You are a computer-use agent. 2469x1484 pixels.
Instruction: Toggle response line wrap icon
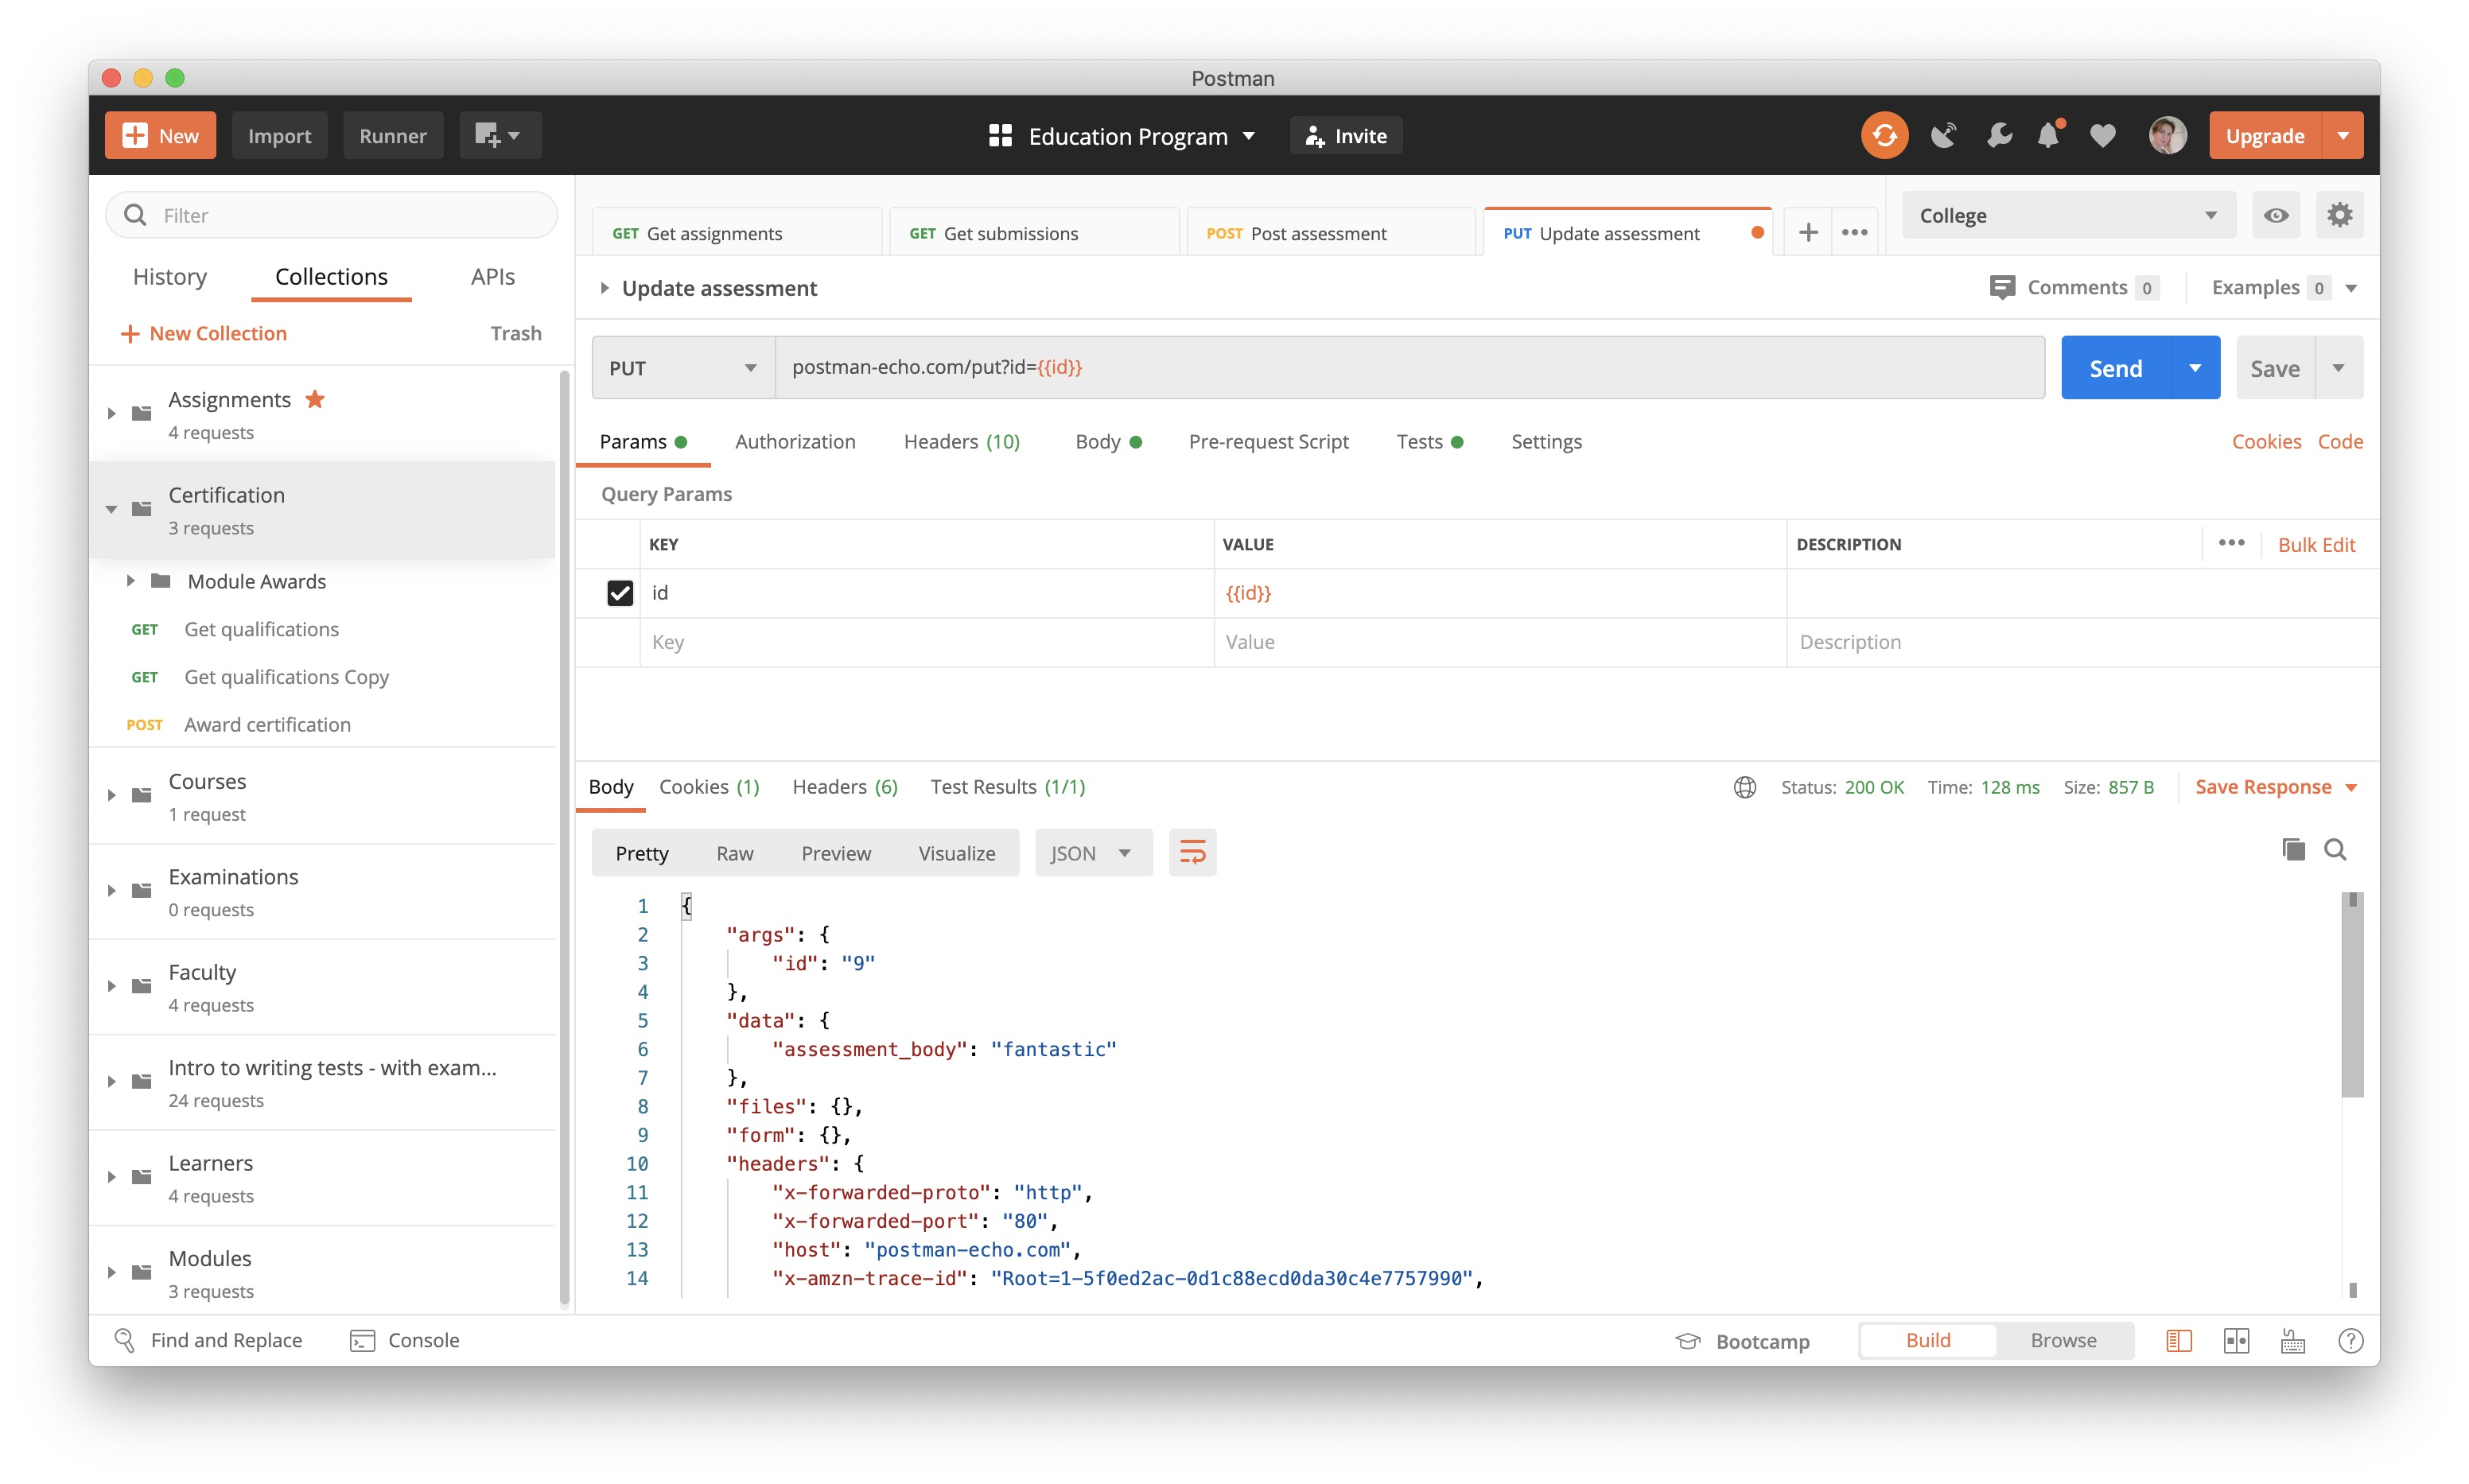tap(1192, 852)
